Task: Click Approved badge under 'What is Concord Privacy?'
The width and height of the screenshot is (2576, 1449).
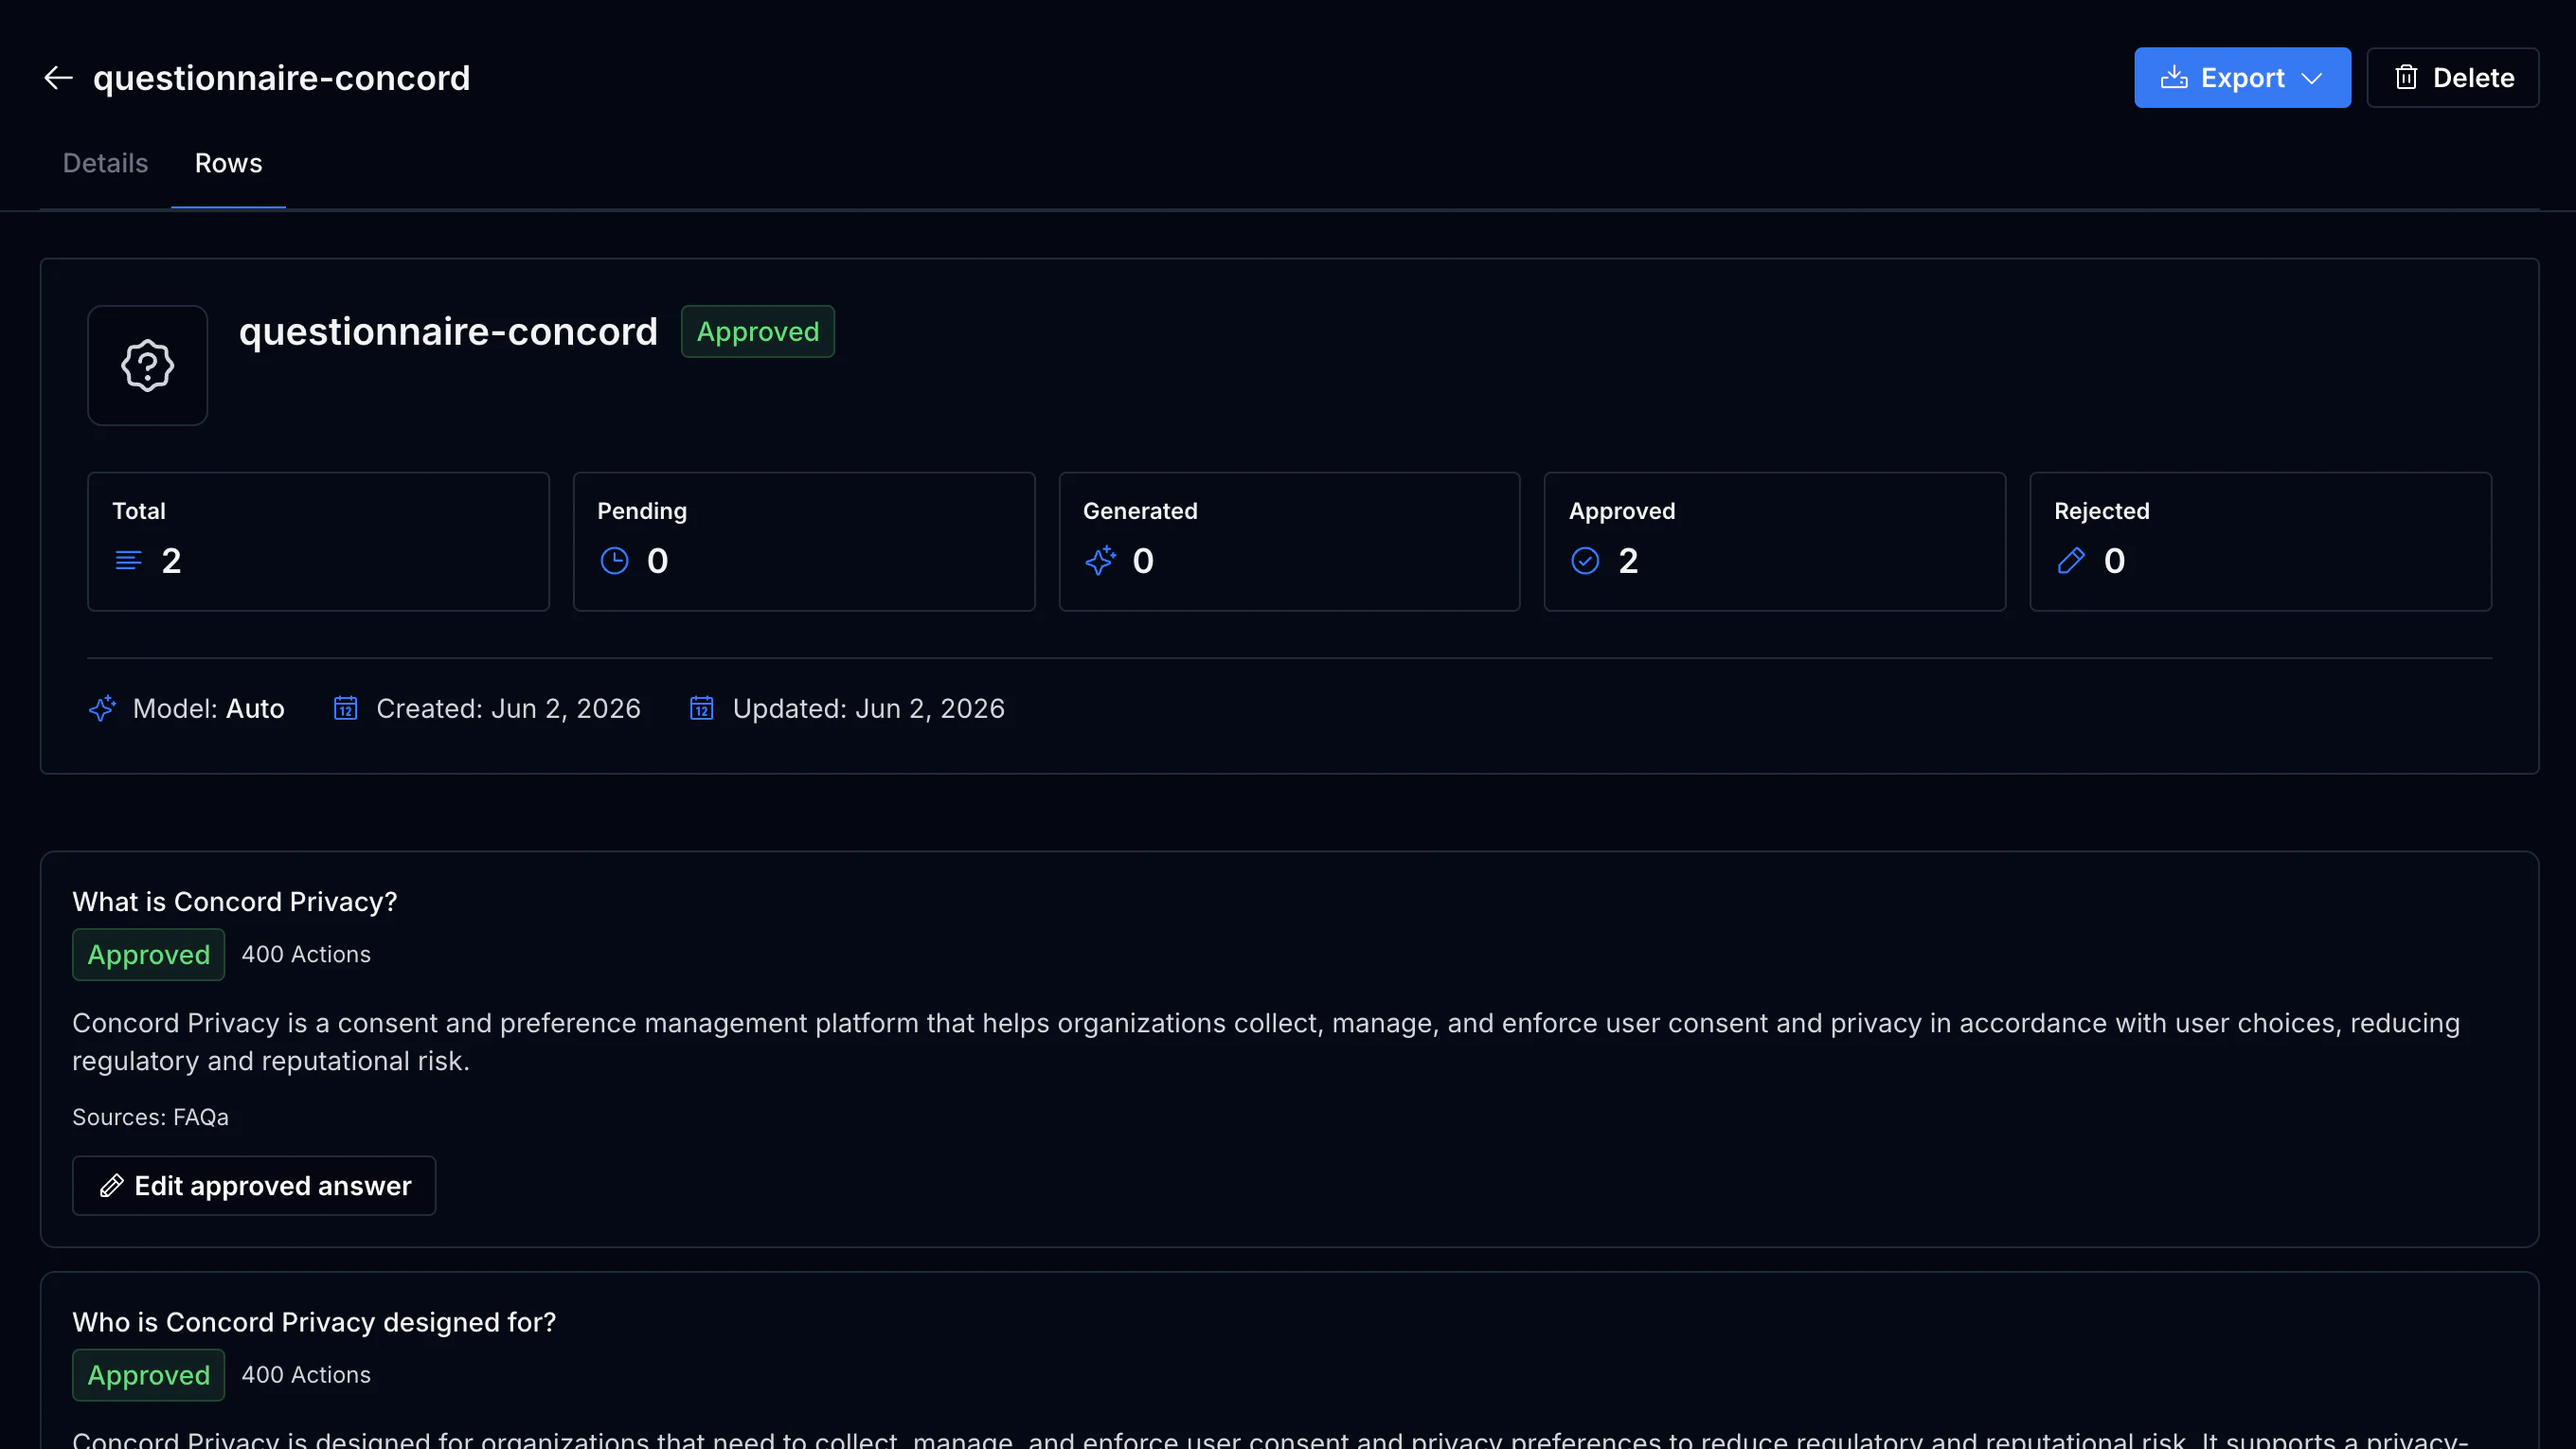Action: [x=149, y=955]
